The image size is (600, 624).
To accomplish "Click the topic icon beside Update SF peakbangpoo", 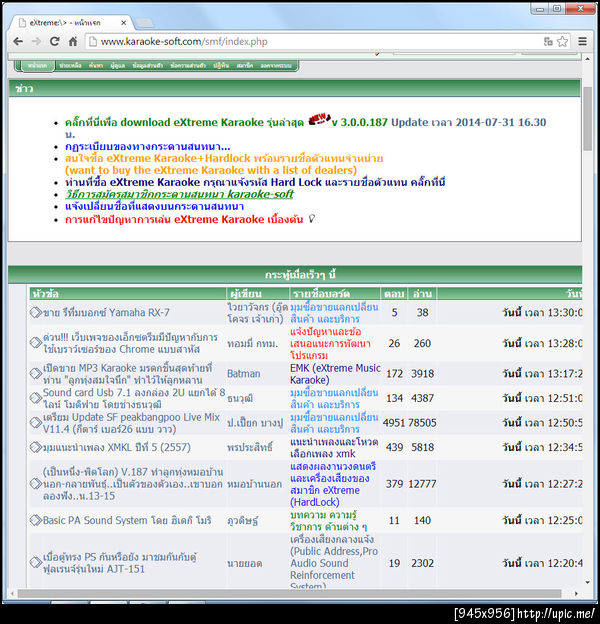I will [35, 423].
